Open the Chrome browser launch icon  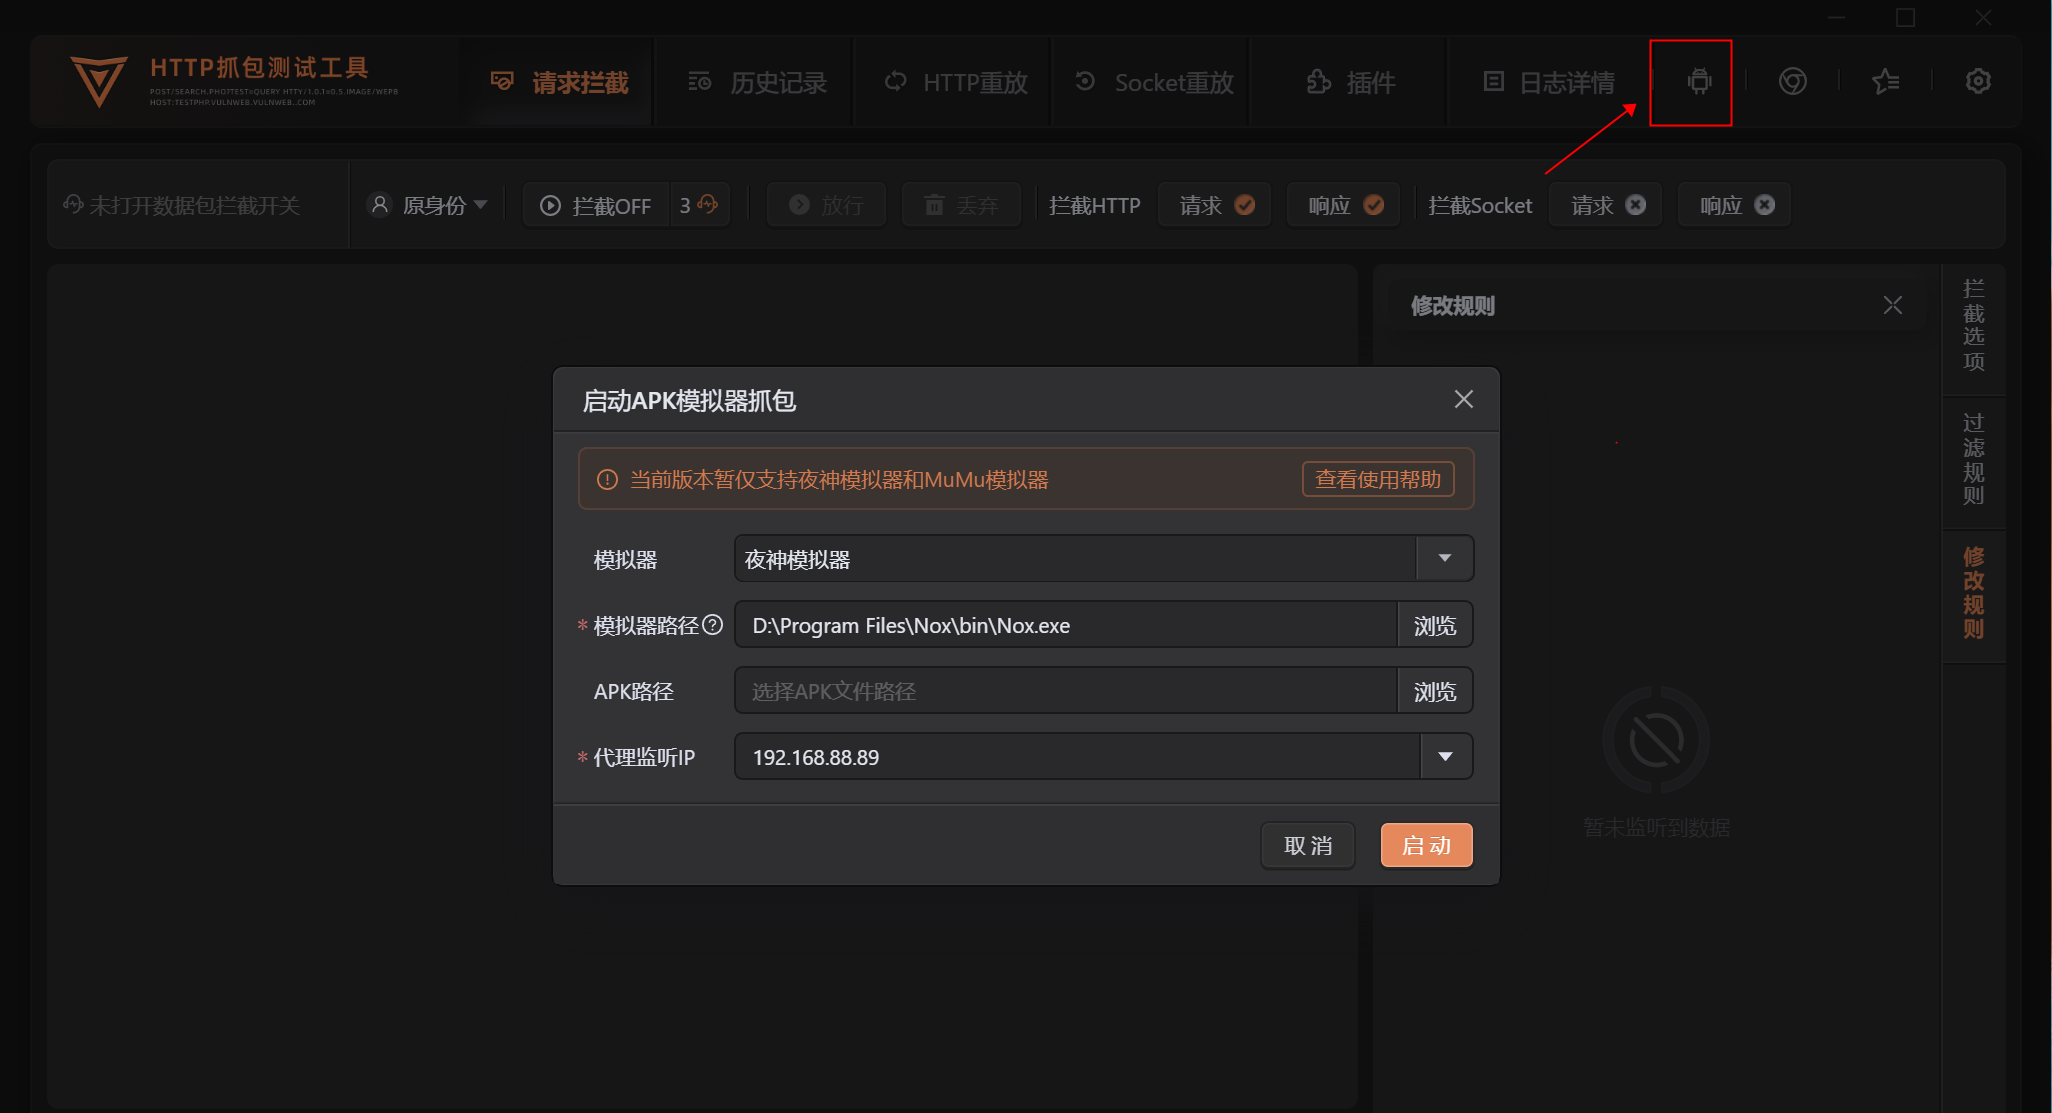point(1792,82)
